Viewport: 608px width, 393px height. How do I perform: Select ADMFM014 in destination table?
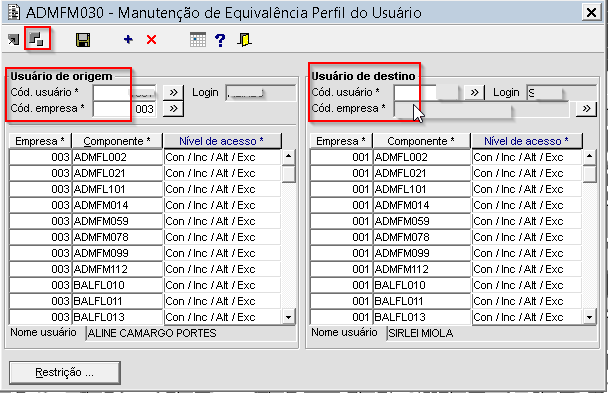[x=421, y=205]
